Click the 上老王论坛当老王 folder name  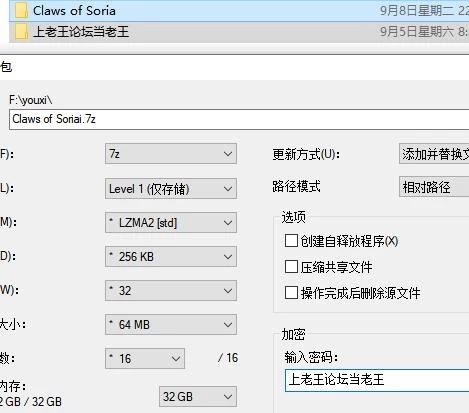(x=81, y=32)
